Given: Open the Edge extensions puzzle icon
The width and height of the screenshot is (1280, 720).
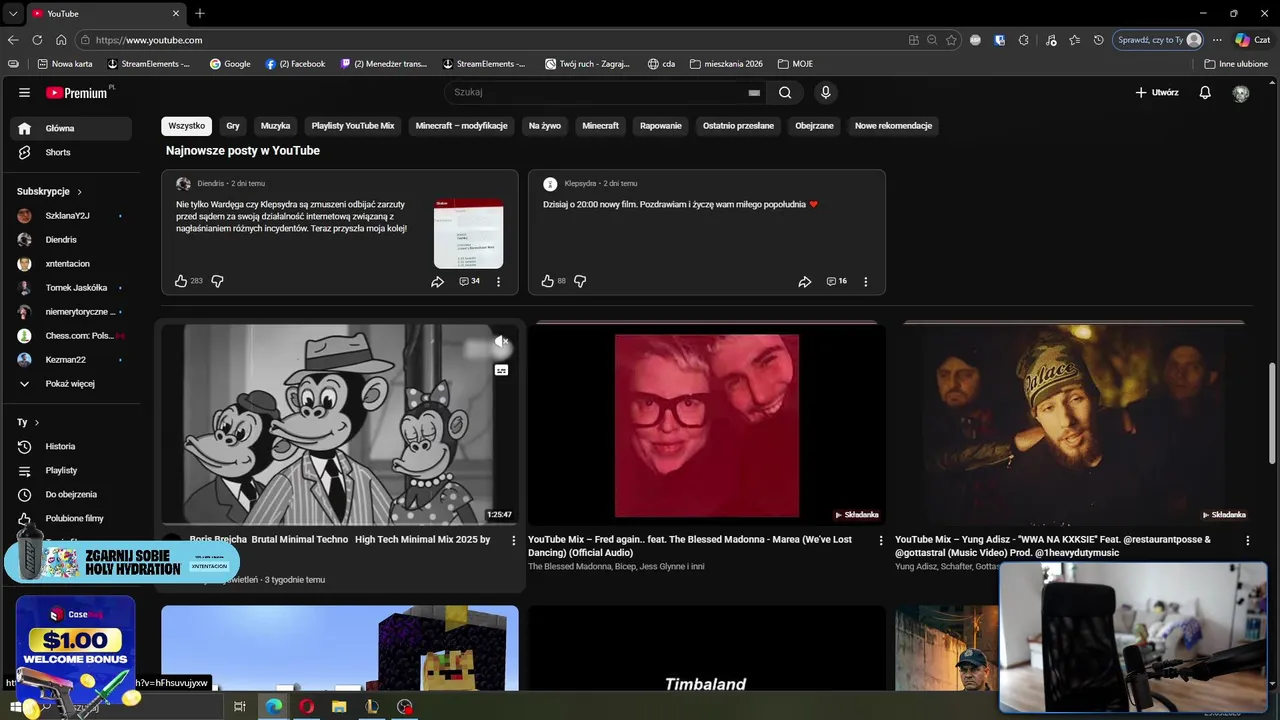Looking at the screenshot, I should [x=1023, y=40].
